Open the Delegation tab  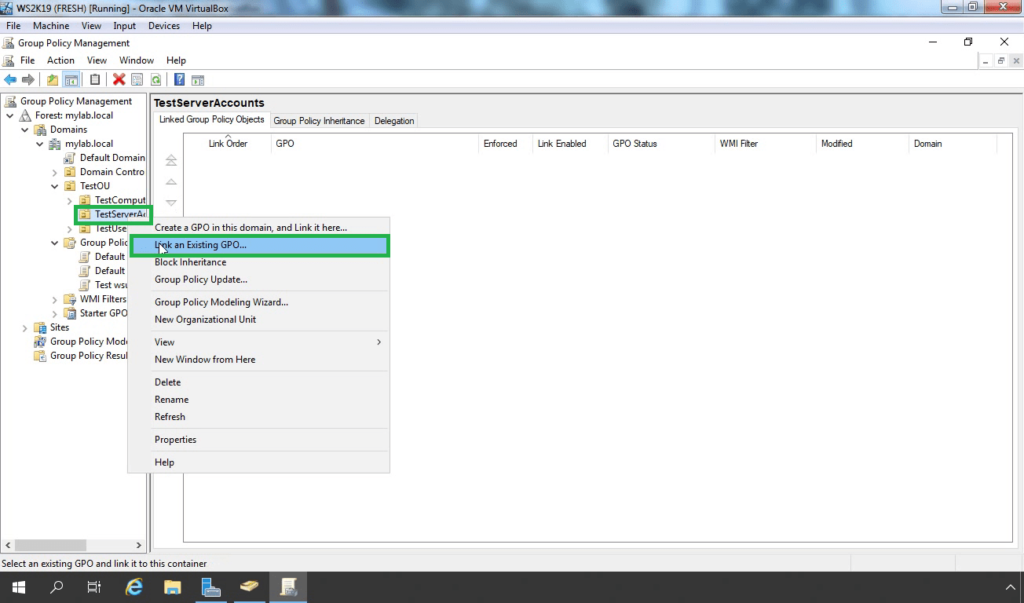pos(394,121)
